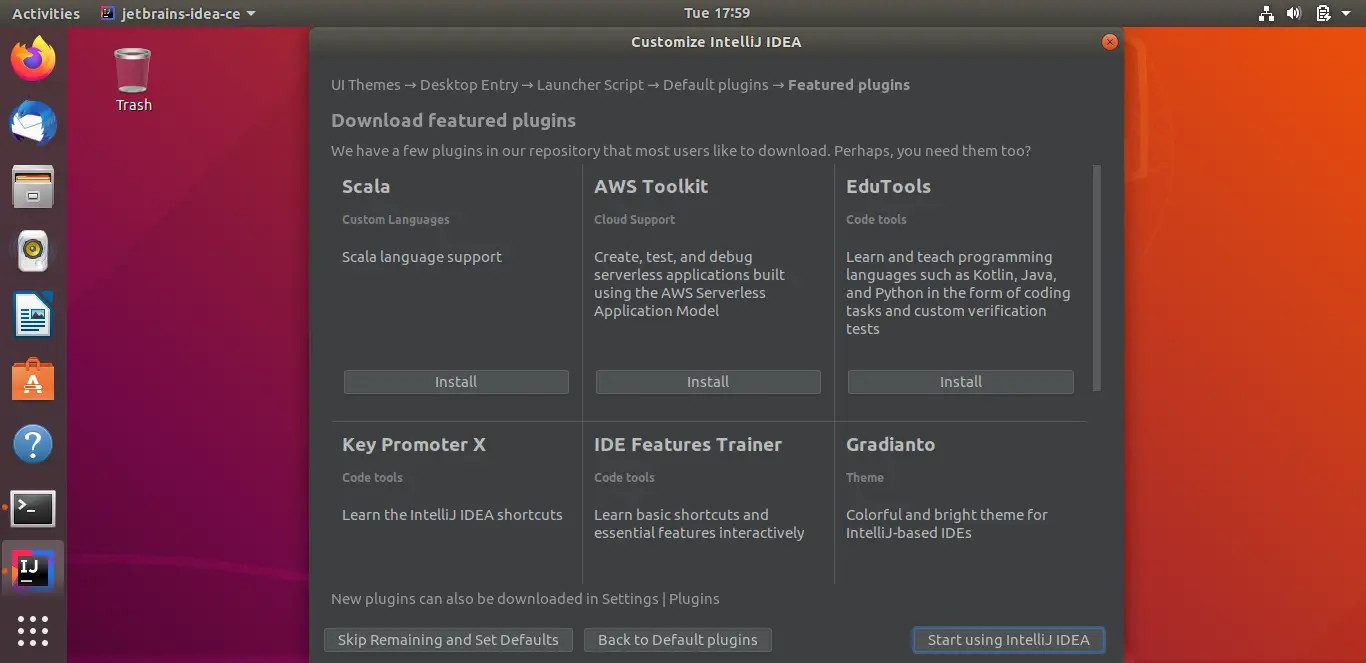
Task: Click the Scala plugin title
Action: (366, 187)
